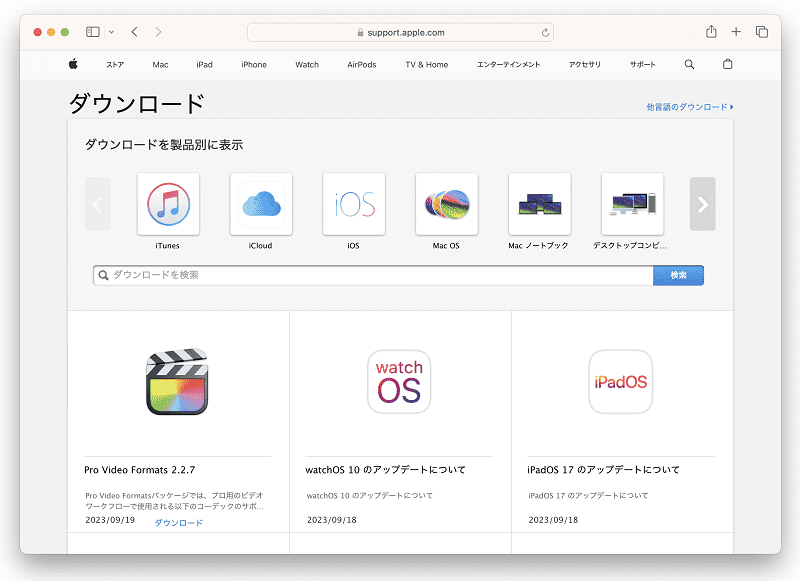Select the Mac OS product icon

447,204
